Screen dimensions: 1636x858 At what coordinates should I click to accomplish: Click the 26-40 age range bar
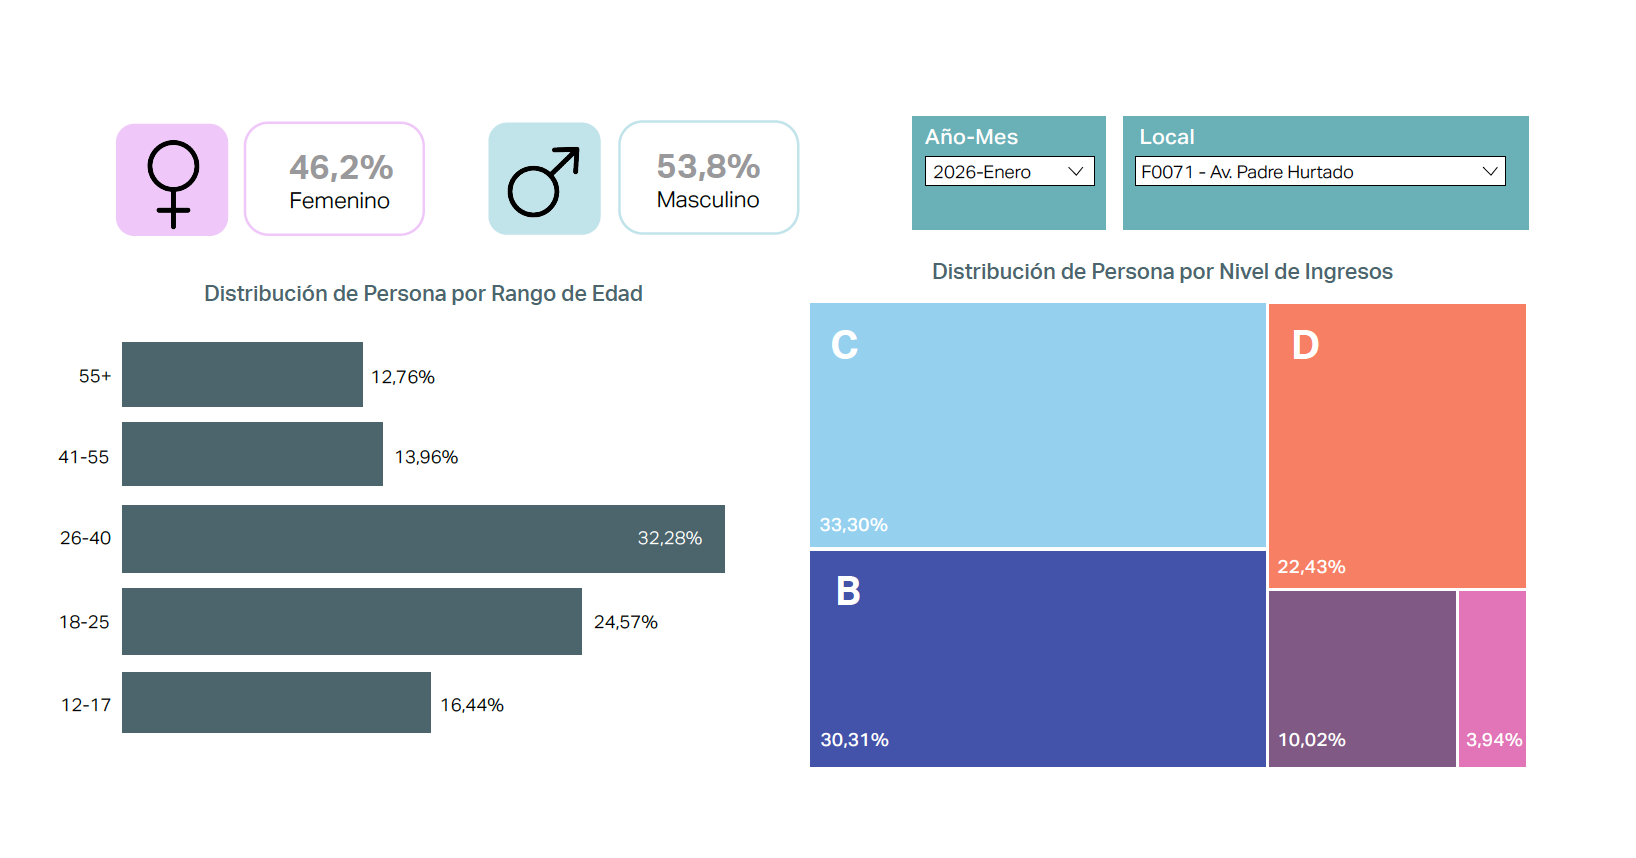423,539
